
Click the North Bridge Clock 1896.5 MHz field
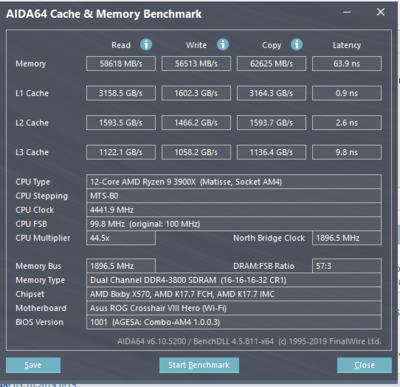(x=347, y=238)
